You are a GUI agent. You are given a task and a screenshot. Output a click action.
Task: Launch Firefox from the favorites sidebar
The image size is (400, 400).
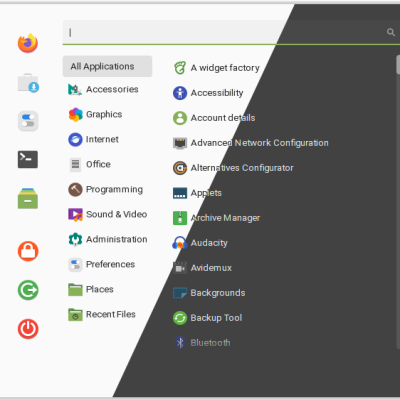(28, 43)
